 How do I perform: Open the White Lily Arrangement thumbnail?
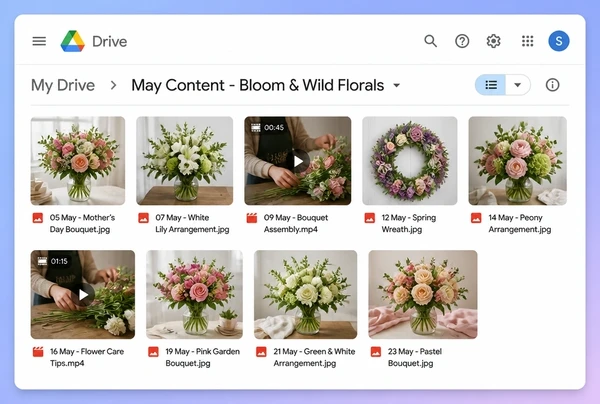pyautogui.click(x=184, y=161)
